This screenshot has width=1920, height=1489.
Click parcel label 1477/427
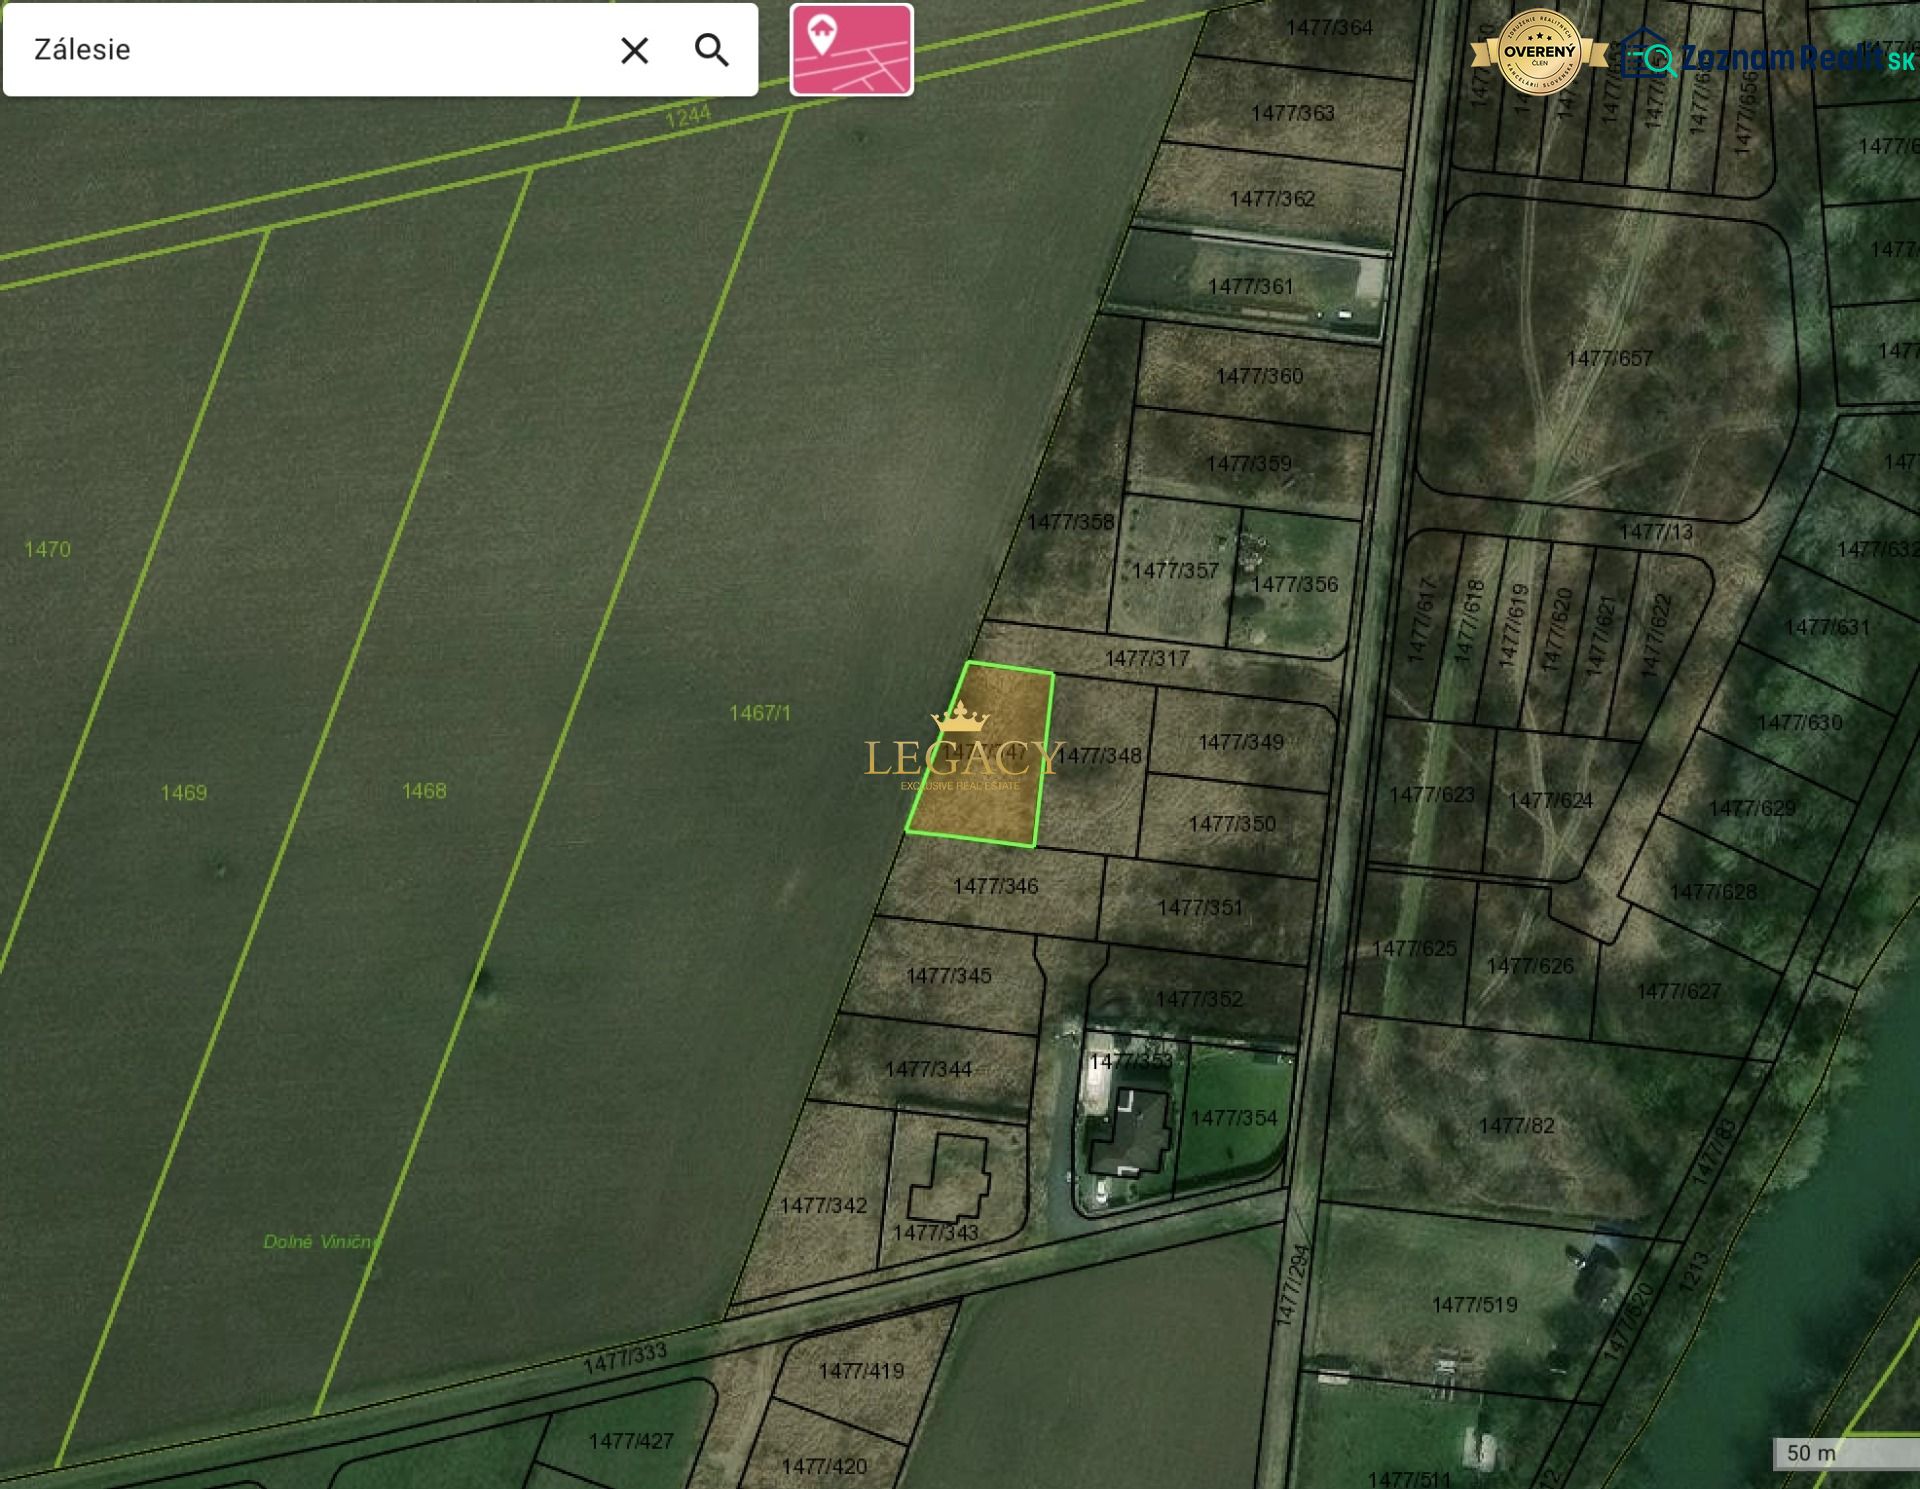631,1441
